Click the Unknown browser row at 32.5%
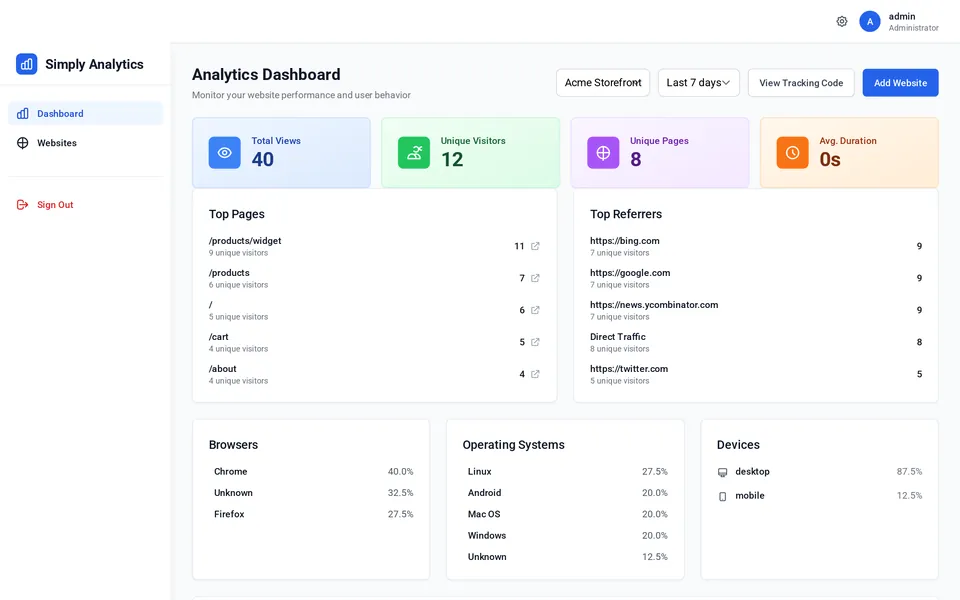Image resolution: width=960 pixels, height=600 pixels. tap(313, 493)
